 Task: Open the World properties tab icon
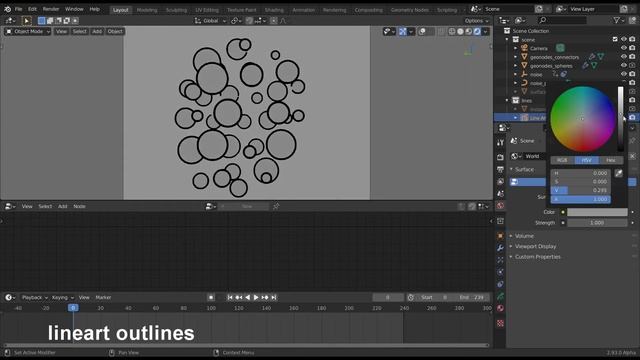tap(500, 205)
